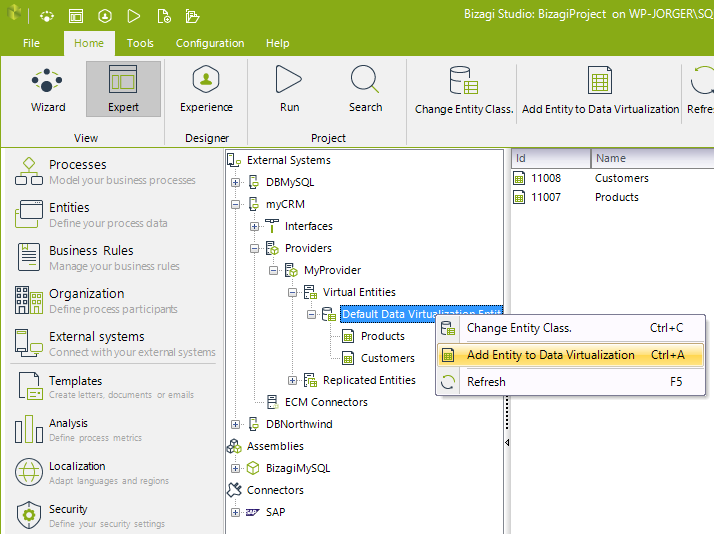The image size is (714, 534).
Task: Switch to the Home ribbon tab
Action: pyautogui.click(x=89, y=43)
